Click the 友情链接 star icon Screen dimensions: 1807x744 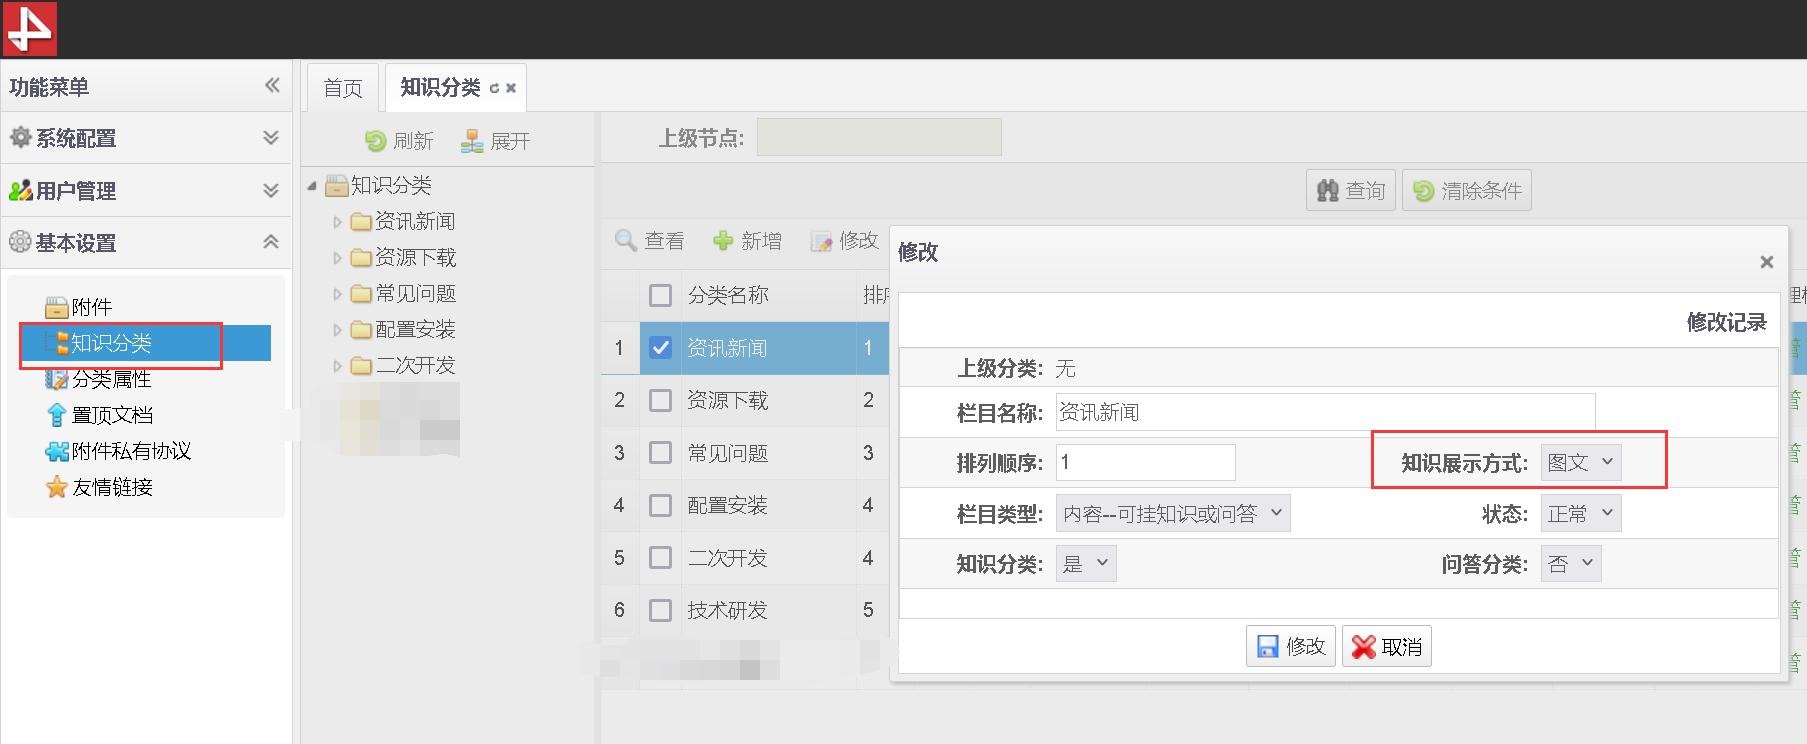coord(57,487)
